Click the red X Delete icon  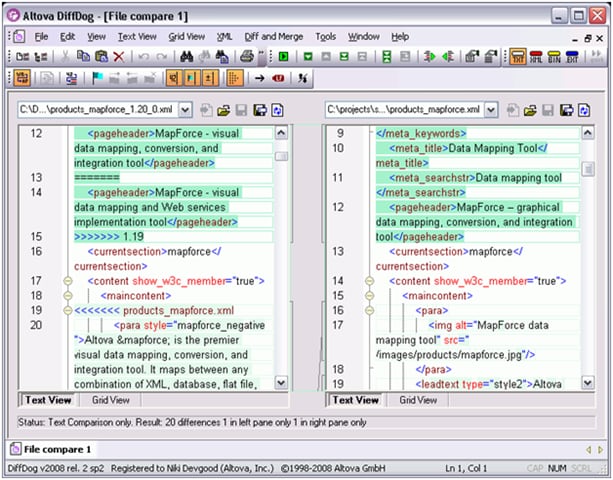(x=119, y=57)
